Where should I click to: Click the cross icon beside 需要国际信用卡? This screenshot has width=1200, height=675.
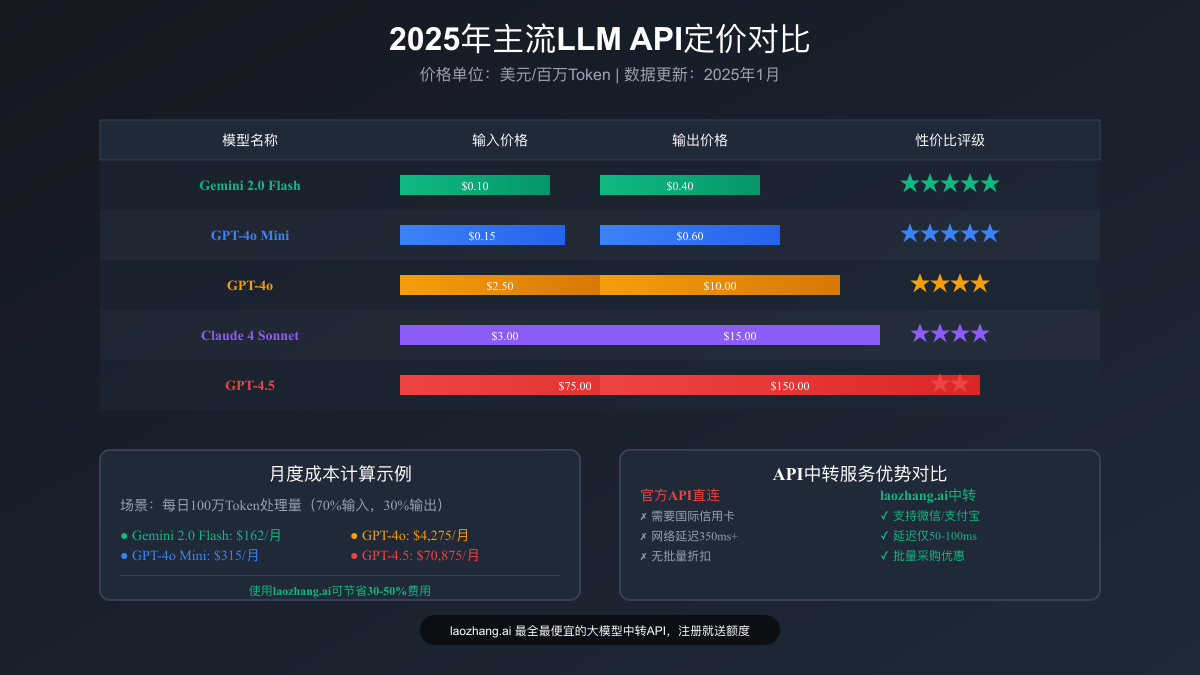(646, 516)
